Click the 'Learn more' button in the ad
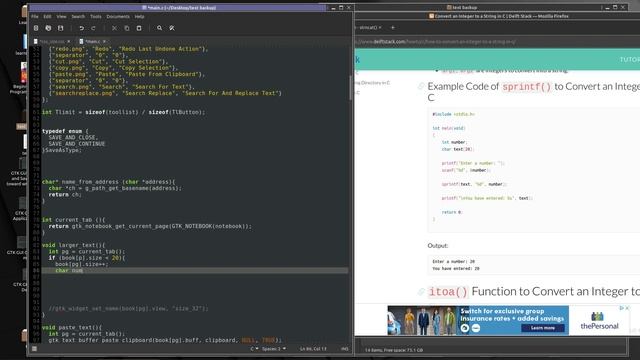The width and height of the screenshot is (640, 360). (542, 328)
